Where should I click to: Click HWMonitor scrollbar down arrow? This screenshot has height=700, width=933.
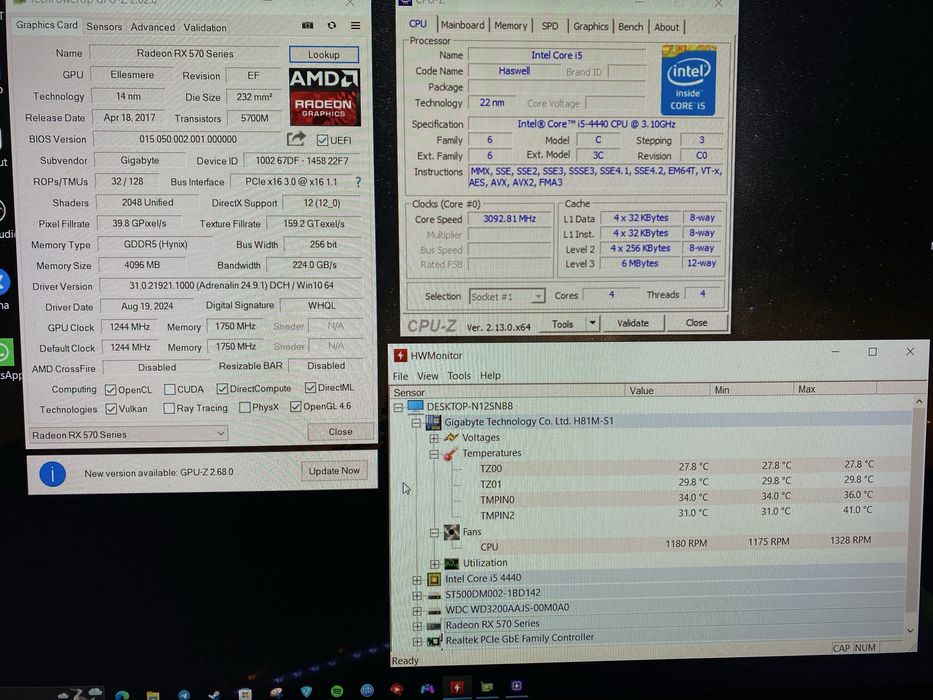click(910, 630)
